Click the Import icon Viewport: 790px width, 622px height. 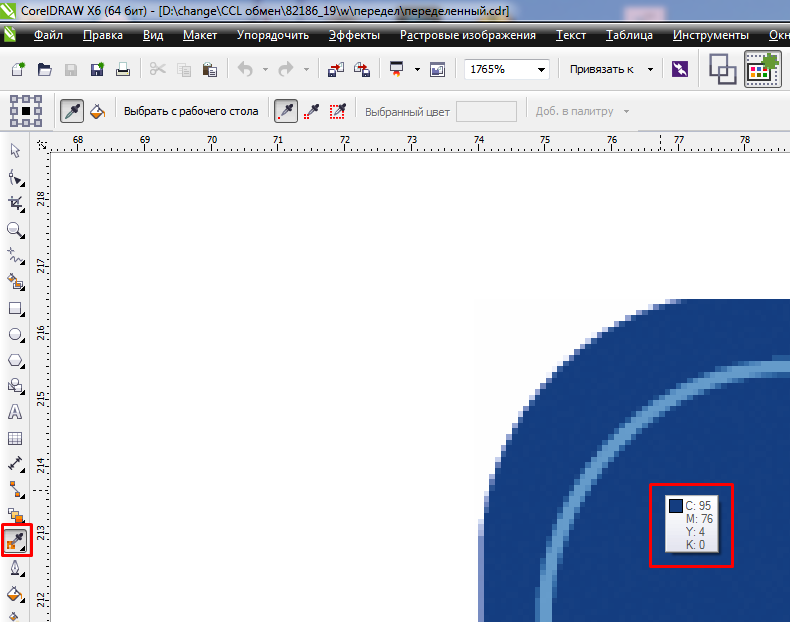pyautogui.click(x=336, y=70)
